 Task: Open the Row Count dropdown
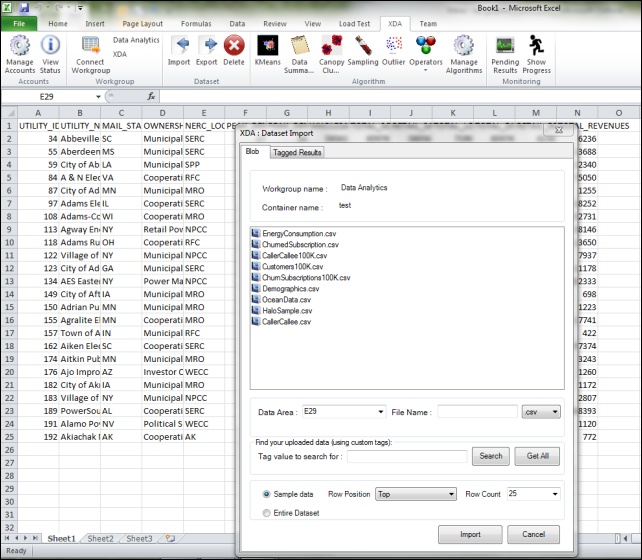tap(555, 494)
